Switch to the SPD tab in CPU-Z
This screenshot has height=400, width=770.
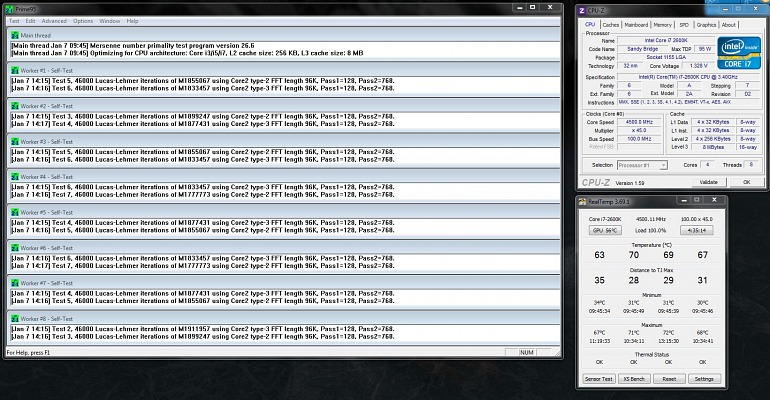coord(684,25)
